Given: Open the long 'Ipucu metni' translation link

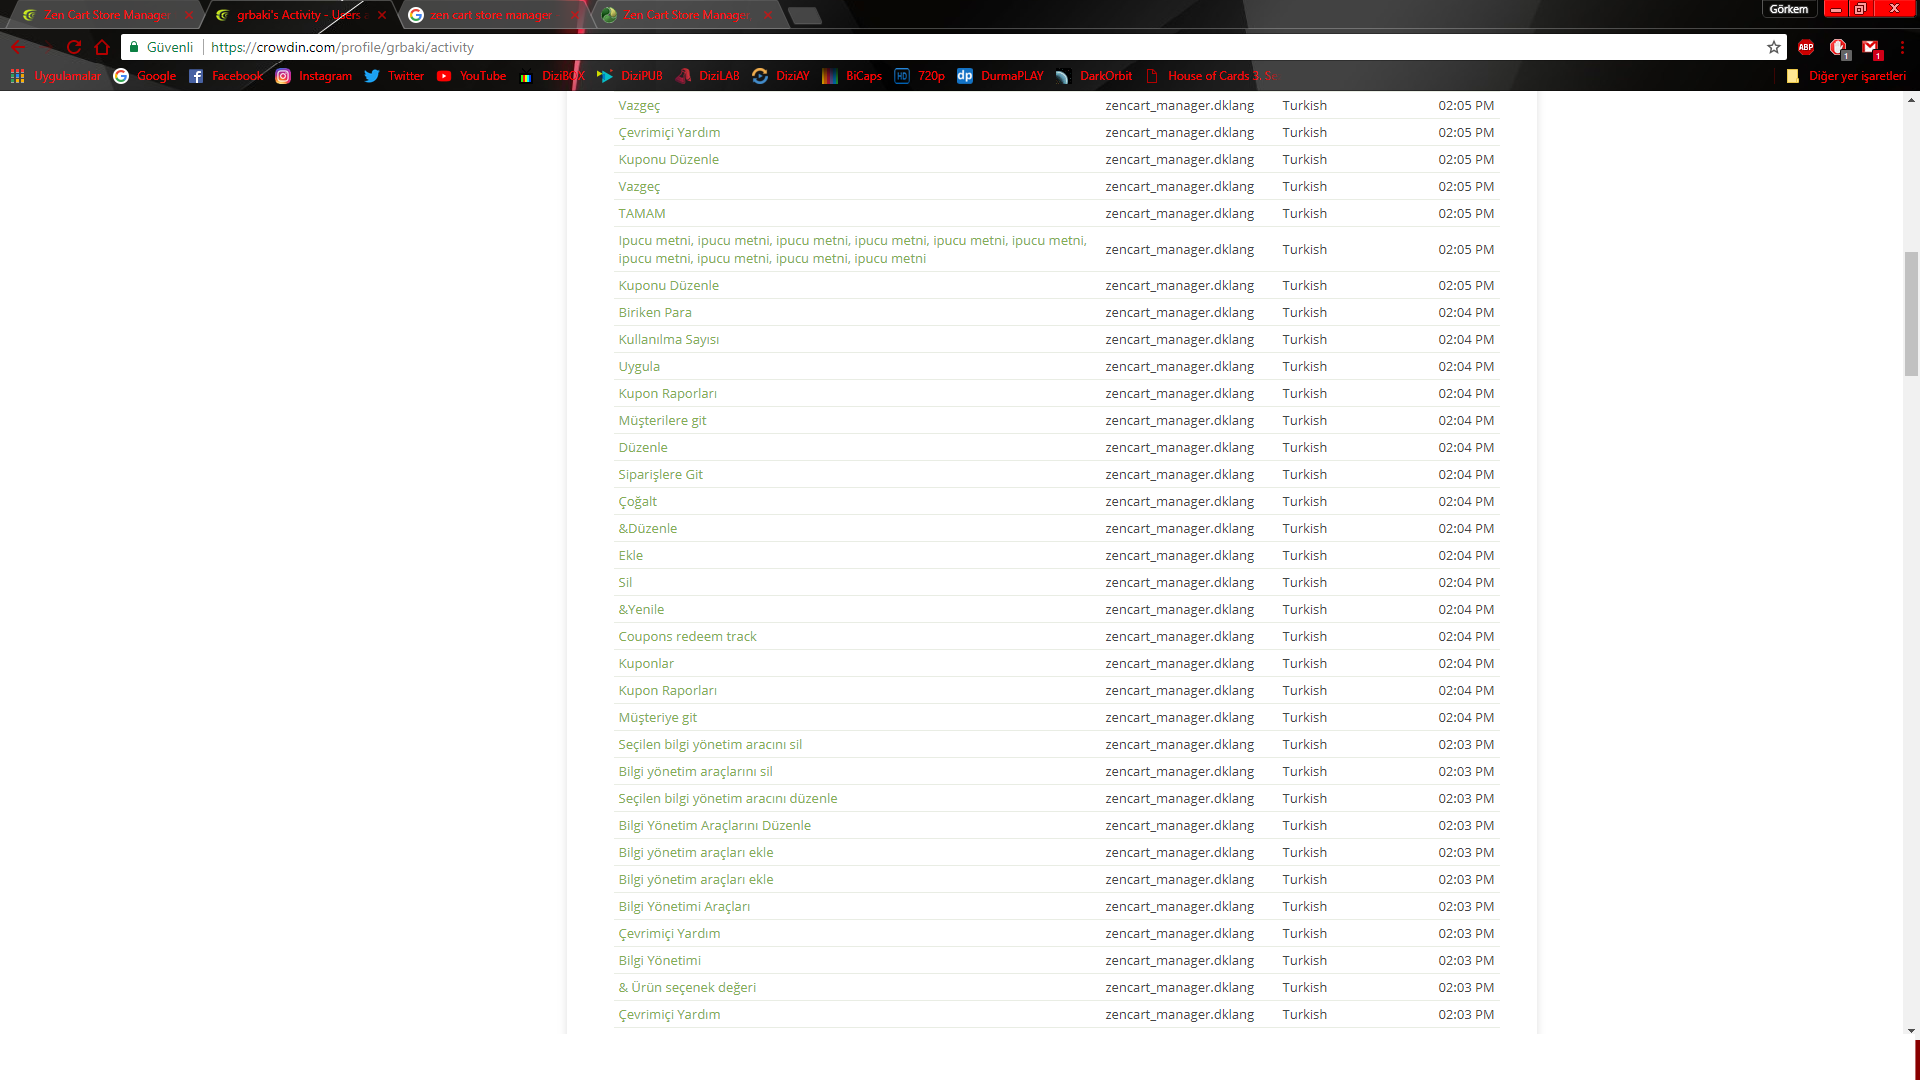Looking at the screenshot, I should pos(852,249).
